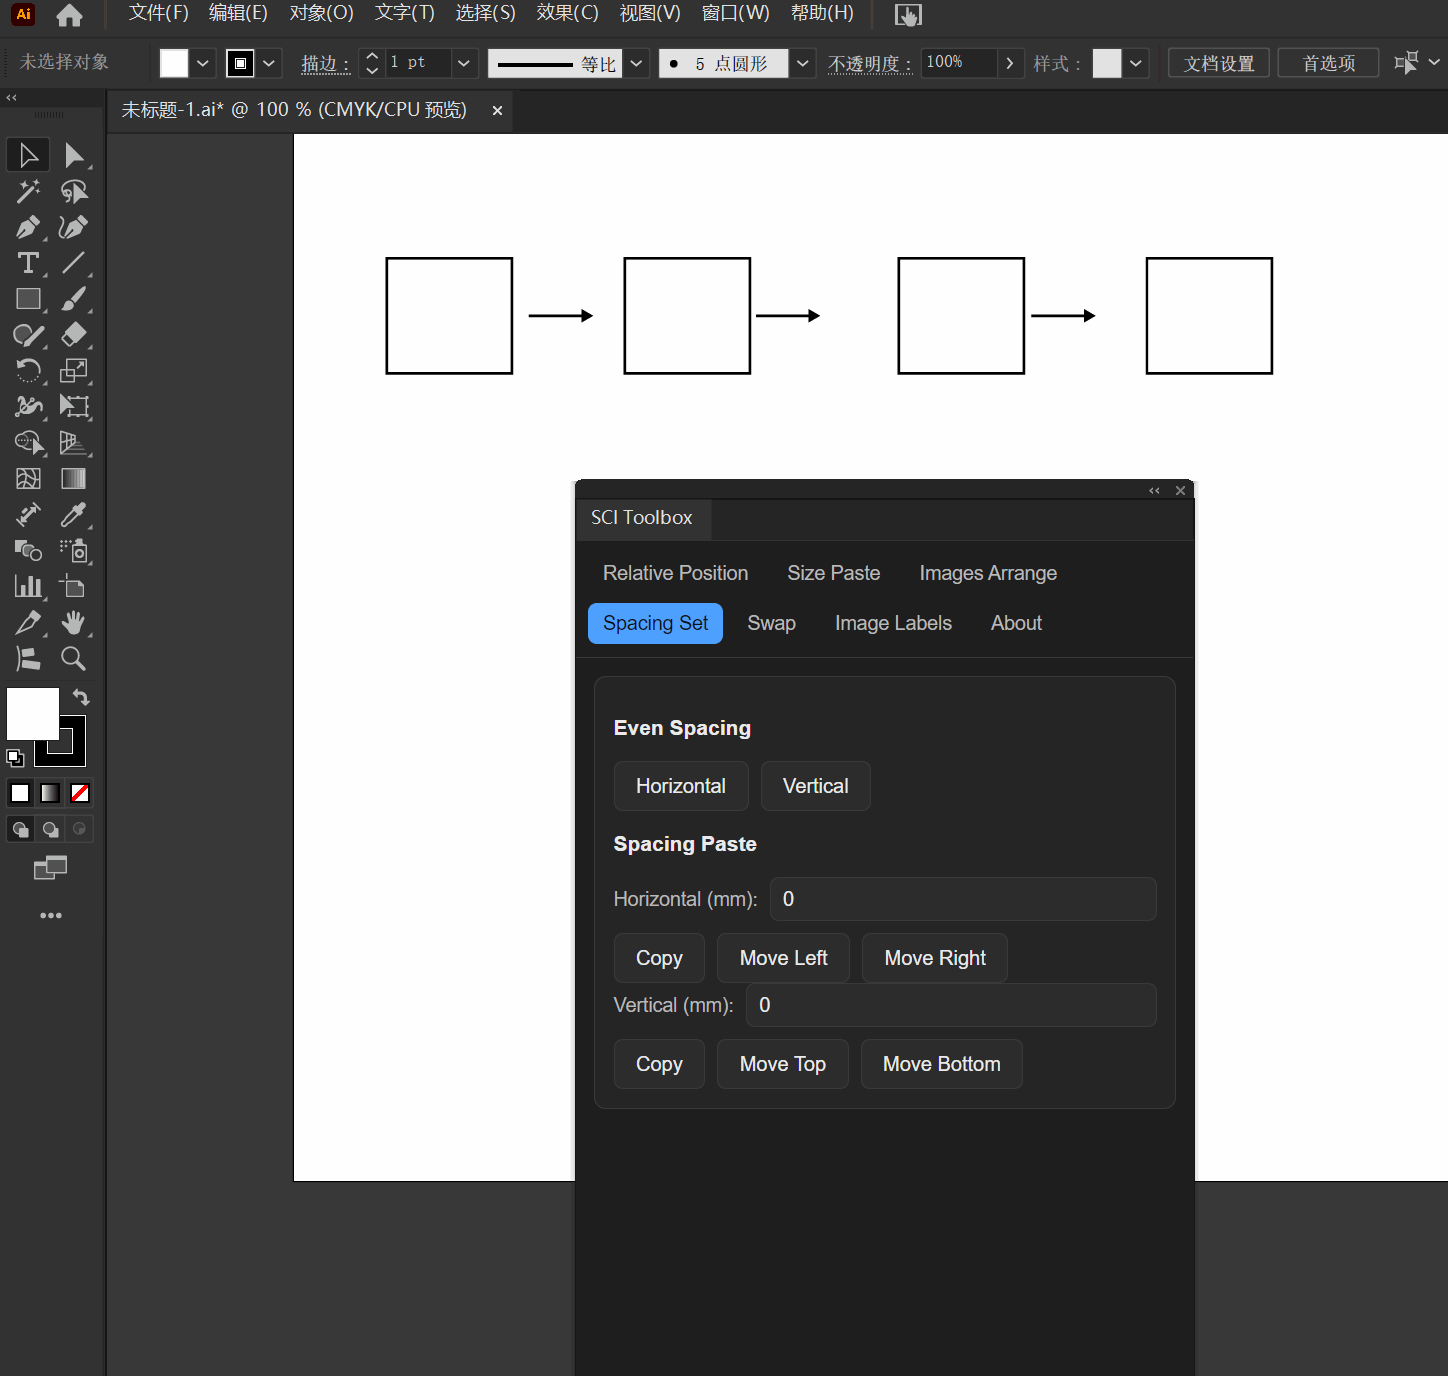Viewport: 1448px width, 1376px height.
Task: Select the Paintbrush tool
Action: coord(74,299)
